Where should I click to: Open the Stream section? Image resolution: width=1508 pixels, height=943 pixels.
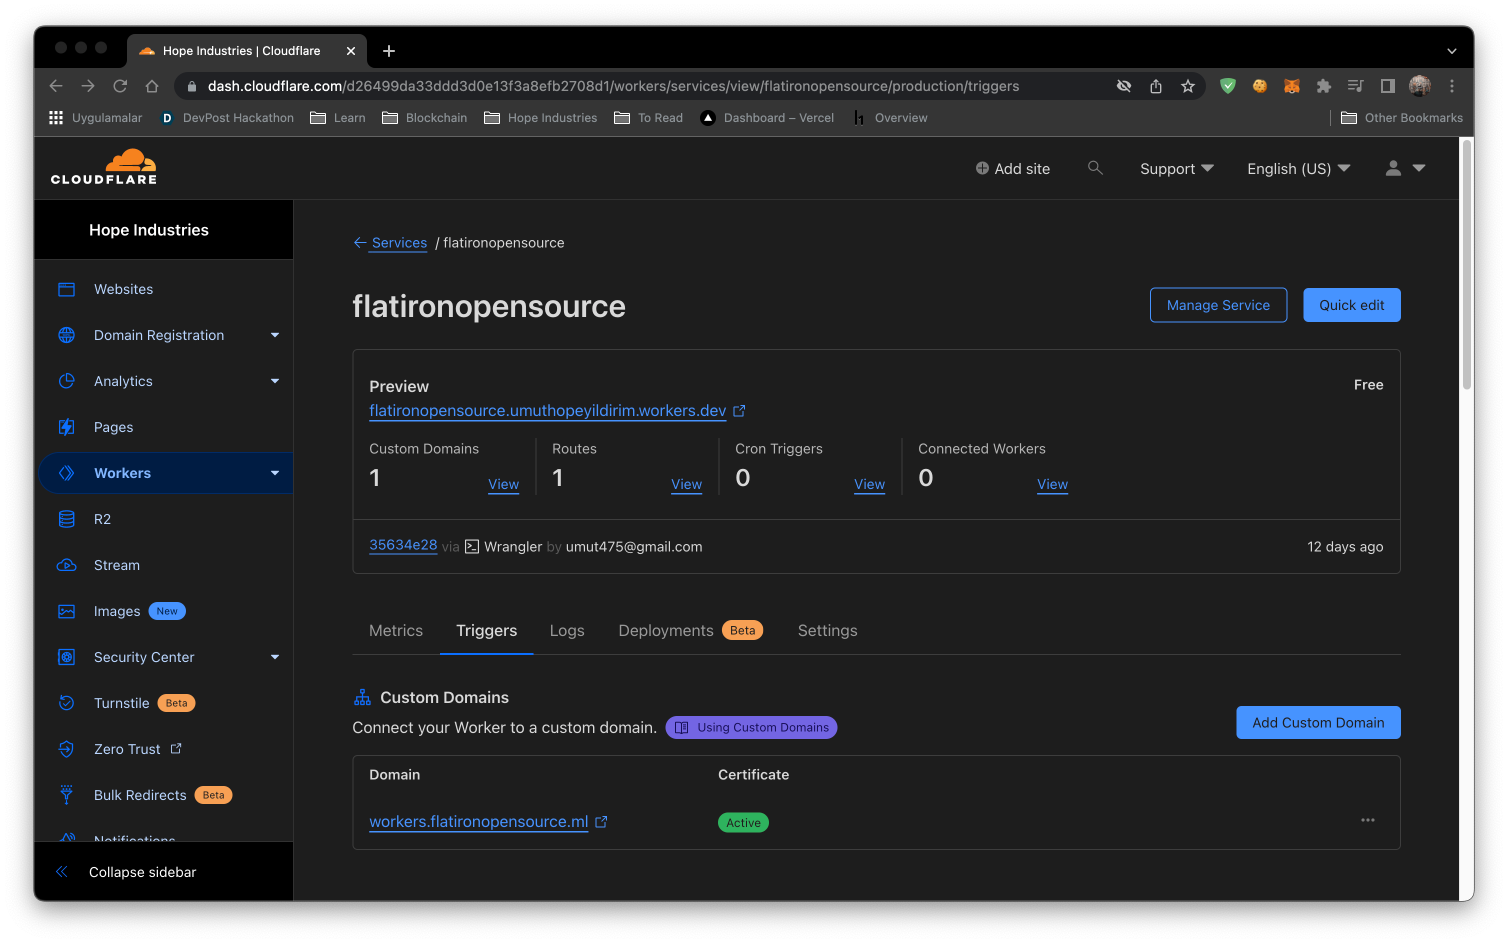(116, 565)
